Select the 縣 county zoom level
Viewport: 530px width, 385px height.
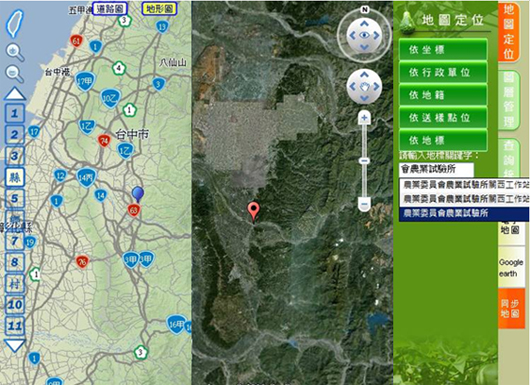15,177
